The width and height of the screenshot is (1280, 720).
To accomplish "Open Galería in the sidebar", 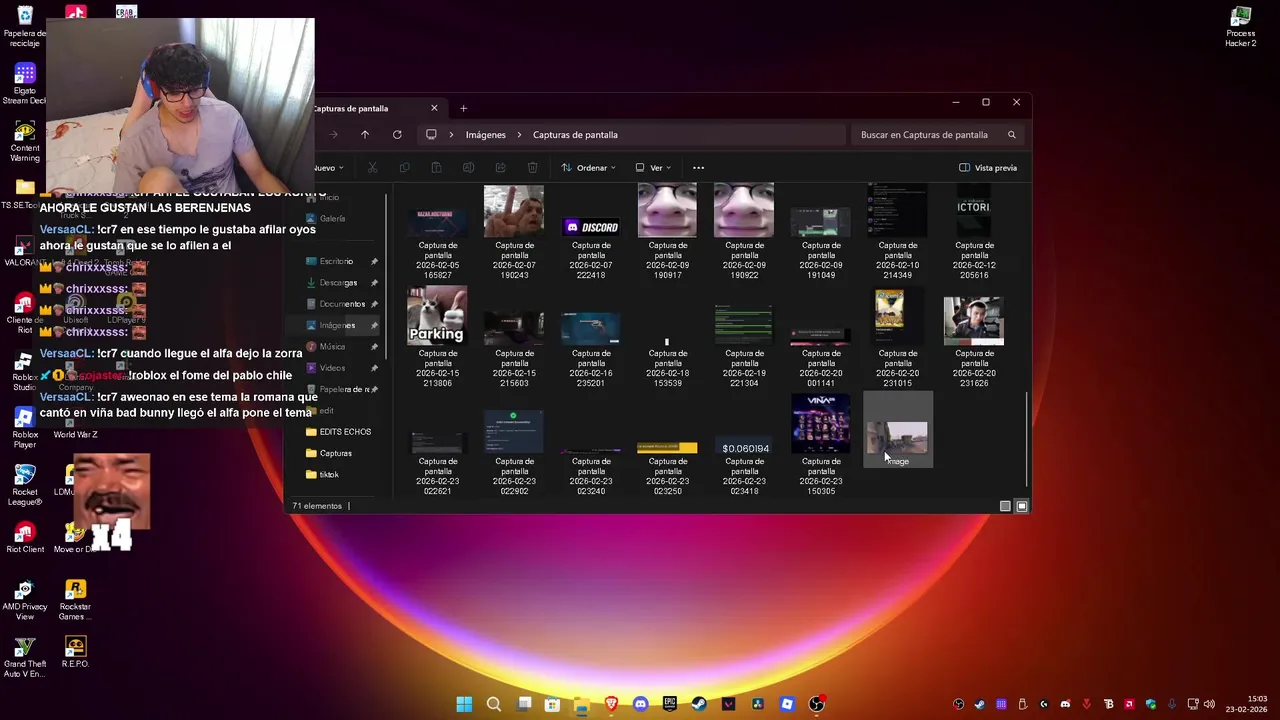I will (x=332, y=219).
